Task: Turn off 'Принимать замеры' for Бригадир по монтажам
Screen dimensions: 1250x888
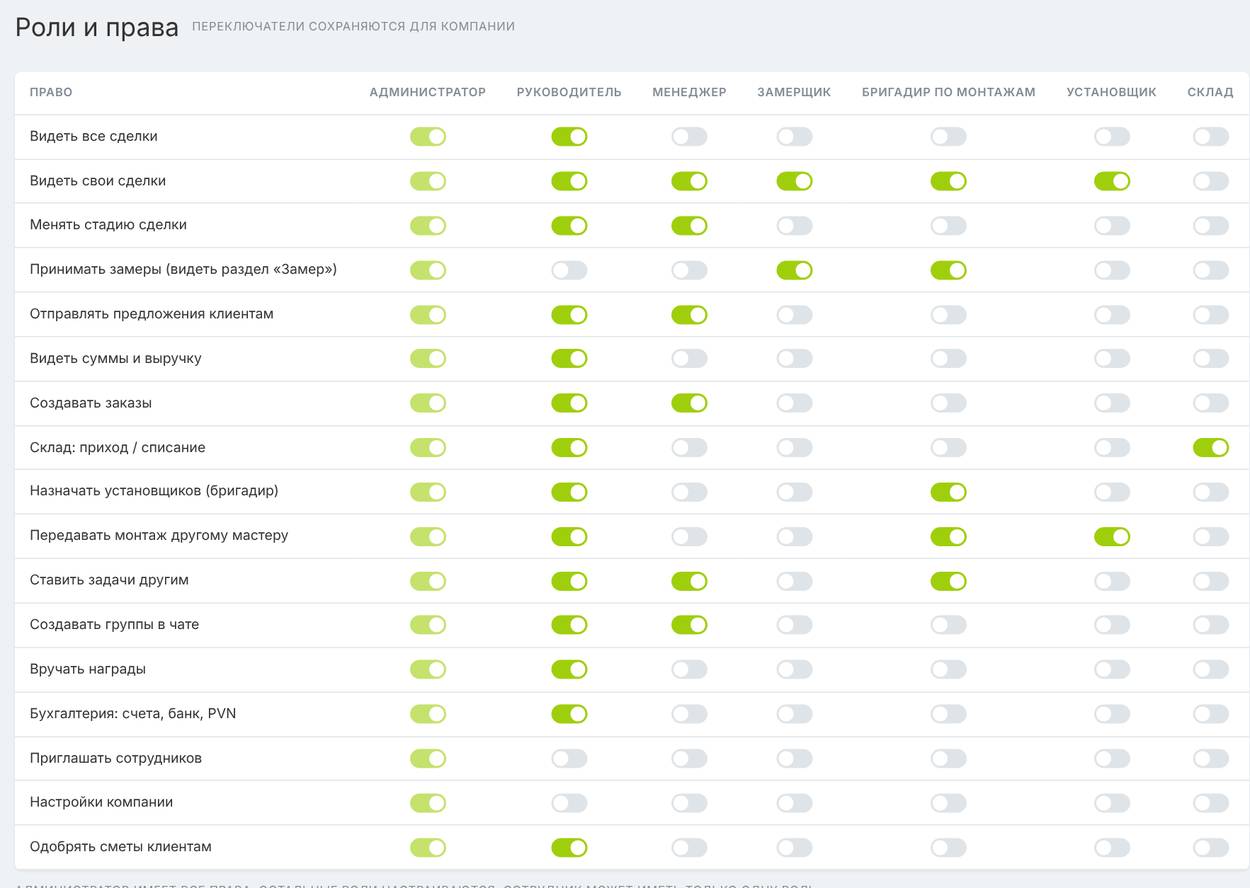Action: tap(948, 270)
